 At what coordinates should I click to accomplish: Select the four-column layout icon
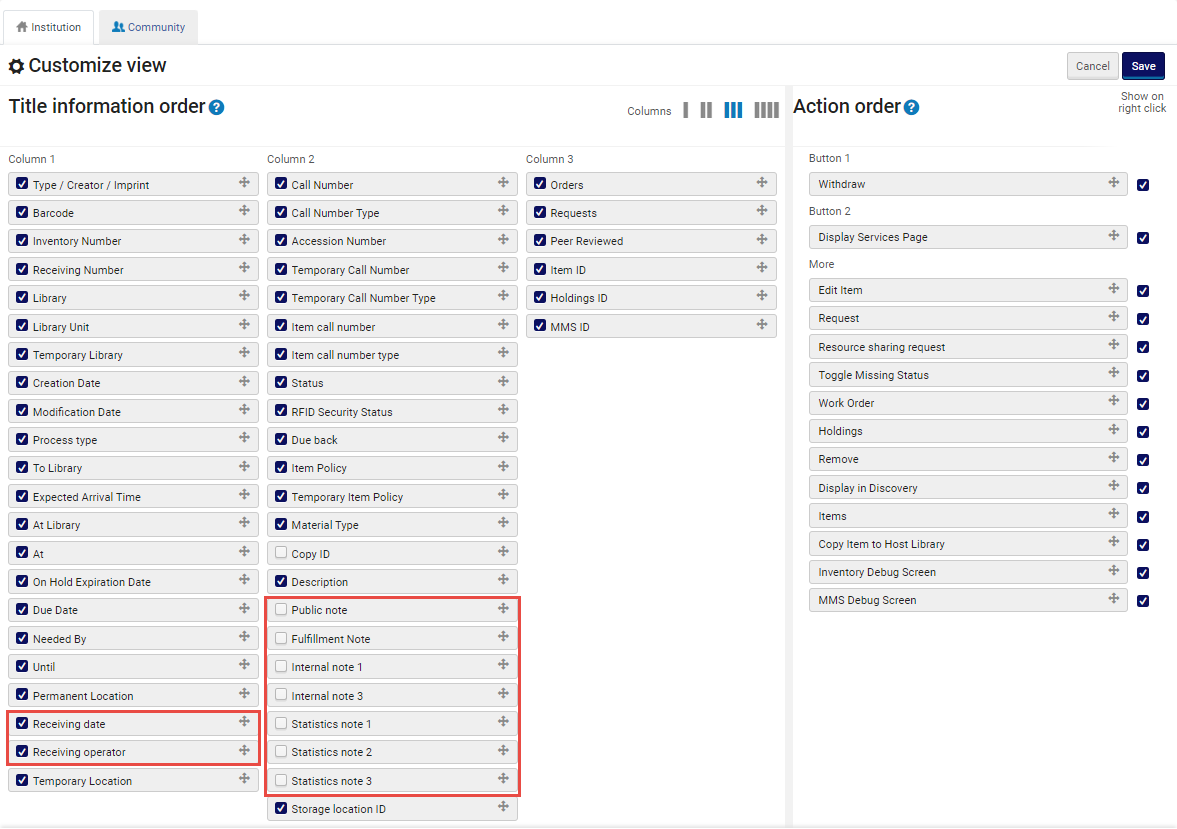pos(766,110)
